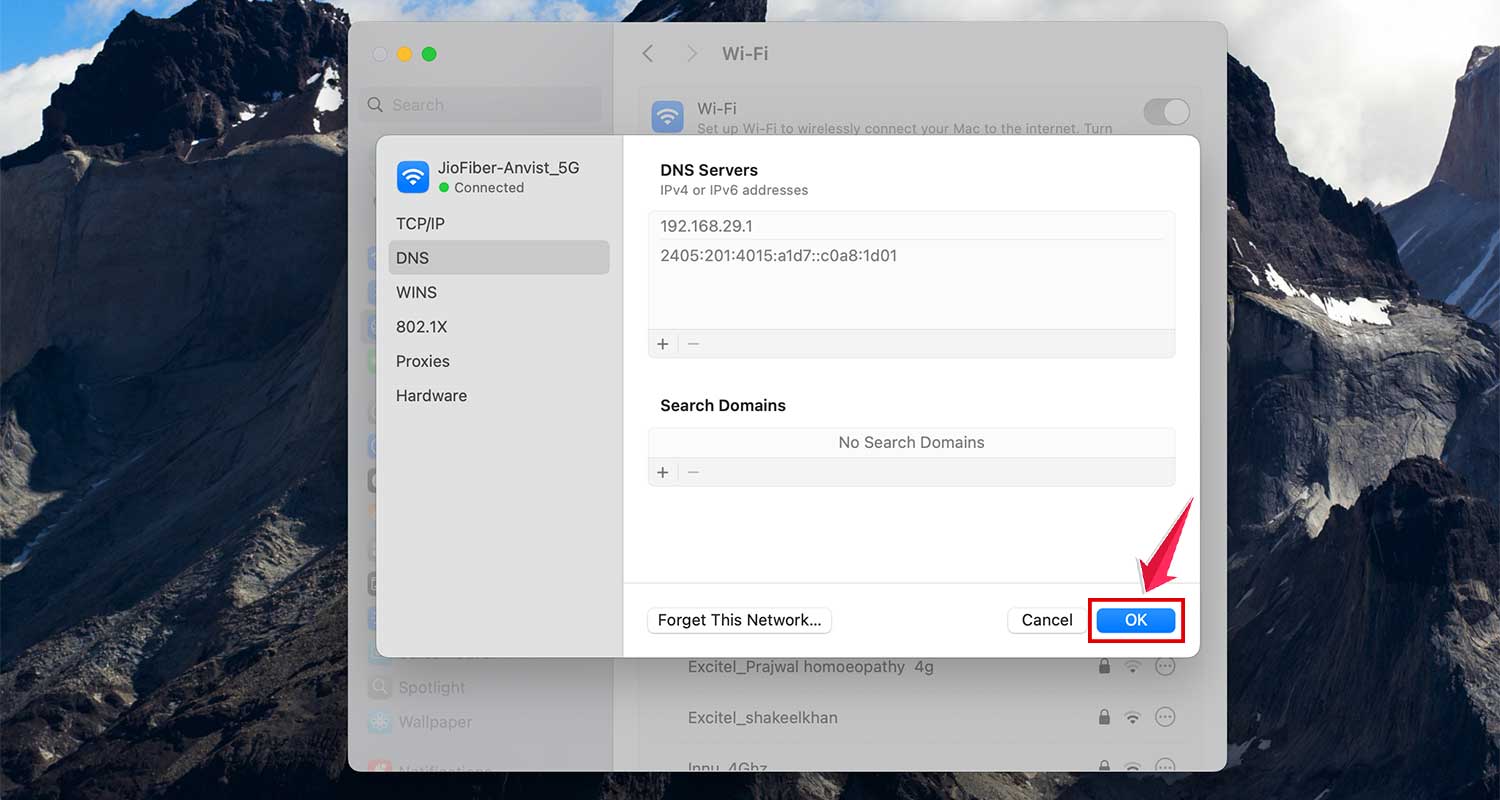Click the remove DNS server minus icon
Screen dimensions: 1500x800
[694, 343]
